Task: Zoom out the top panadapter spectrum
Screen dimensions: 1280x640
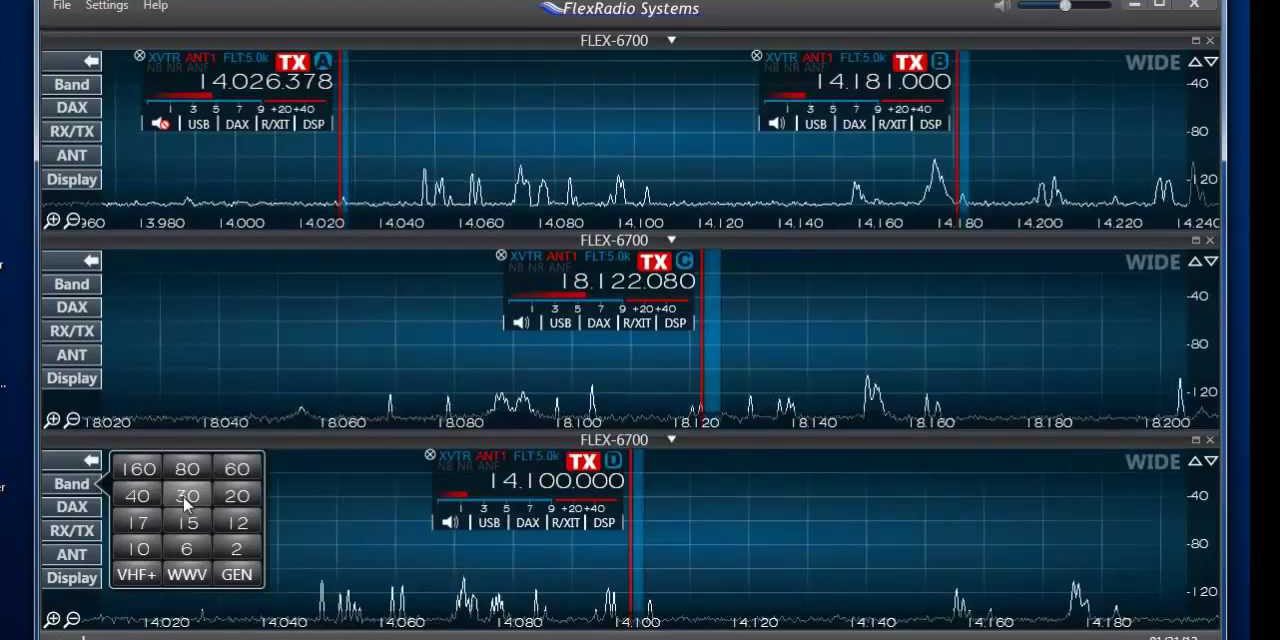Action: pyautogui.click(x=72, y=221)
